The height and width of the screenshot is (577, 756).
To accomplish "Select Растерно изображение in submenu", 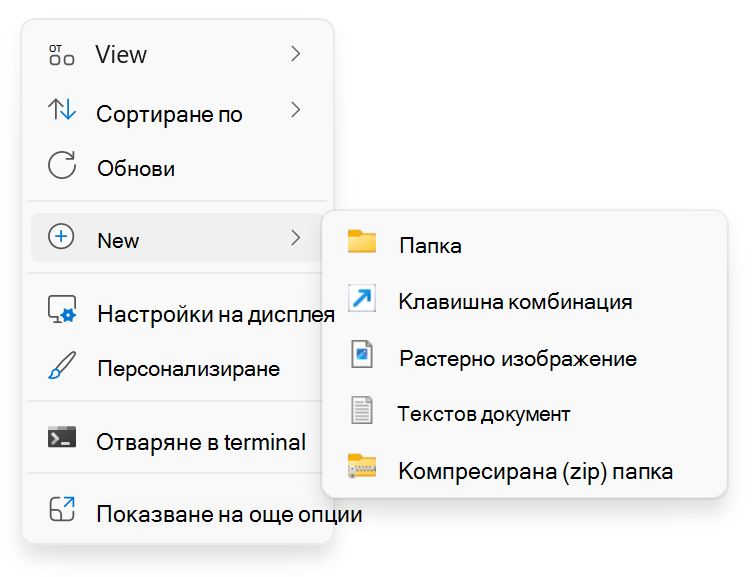I will (525, 355).
